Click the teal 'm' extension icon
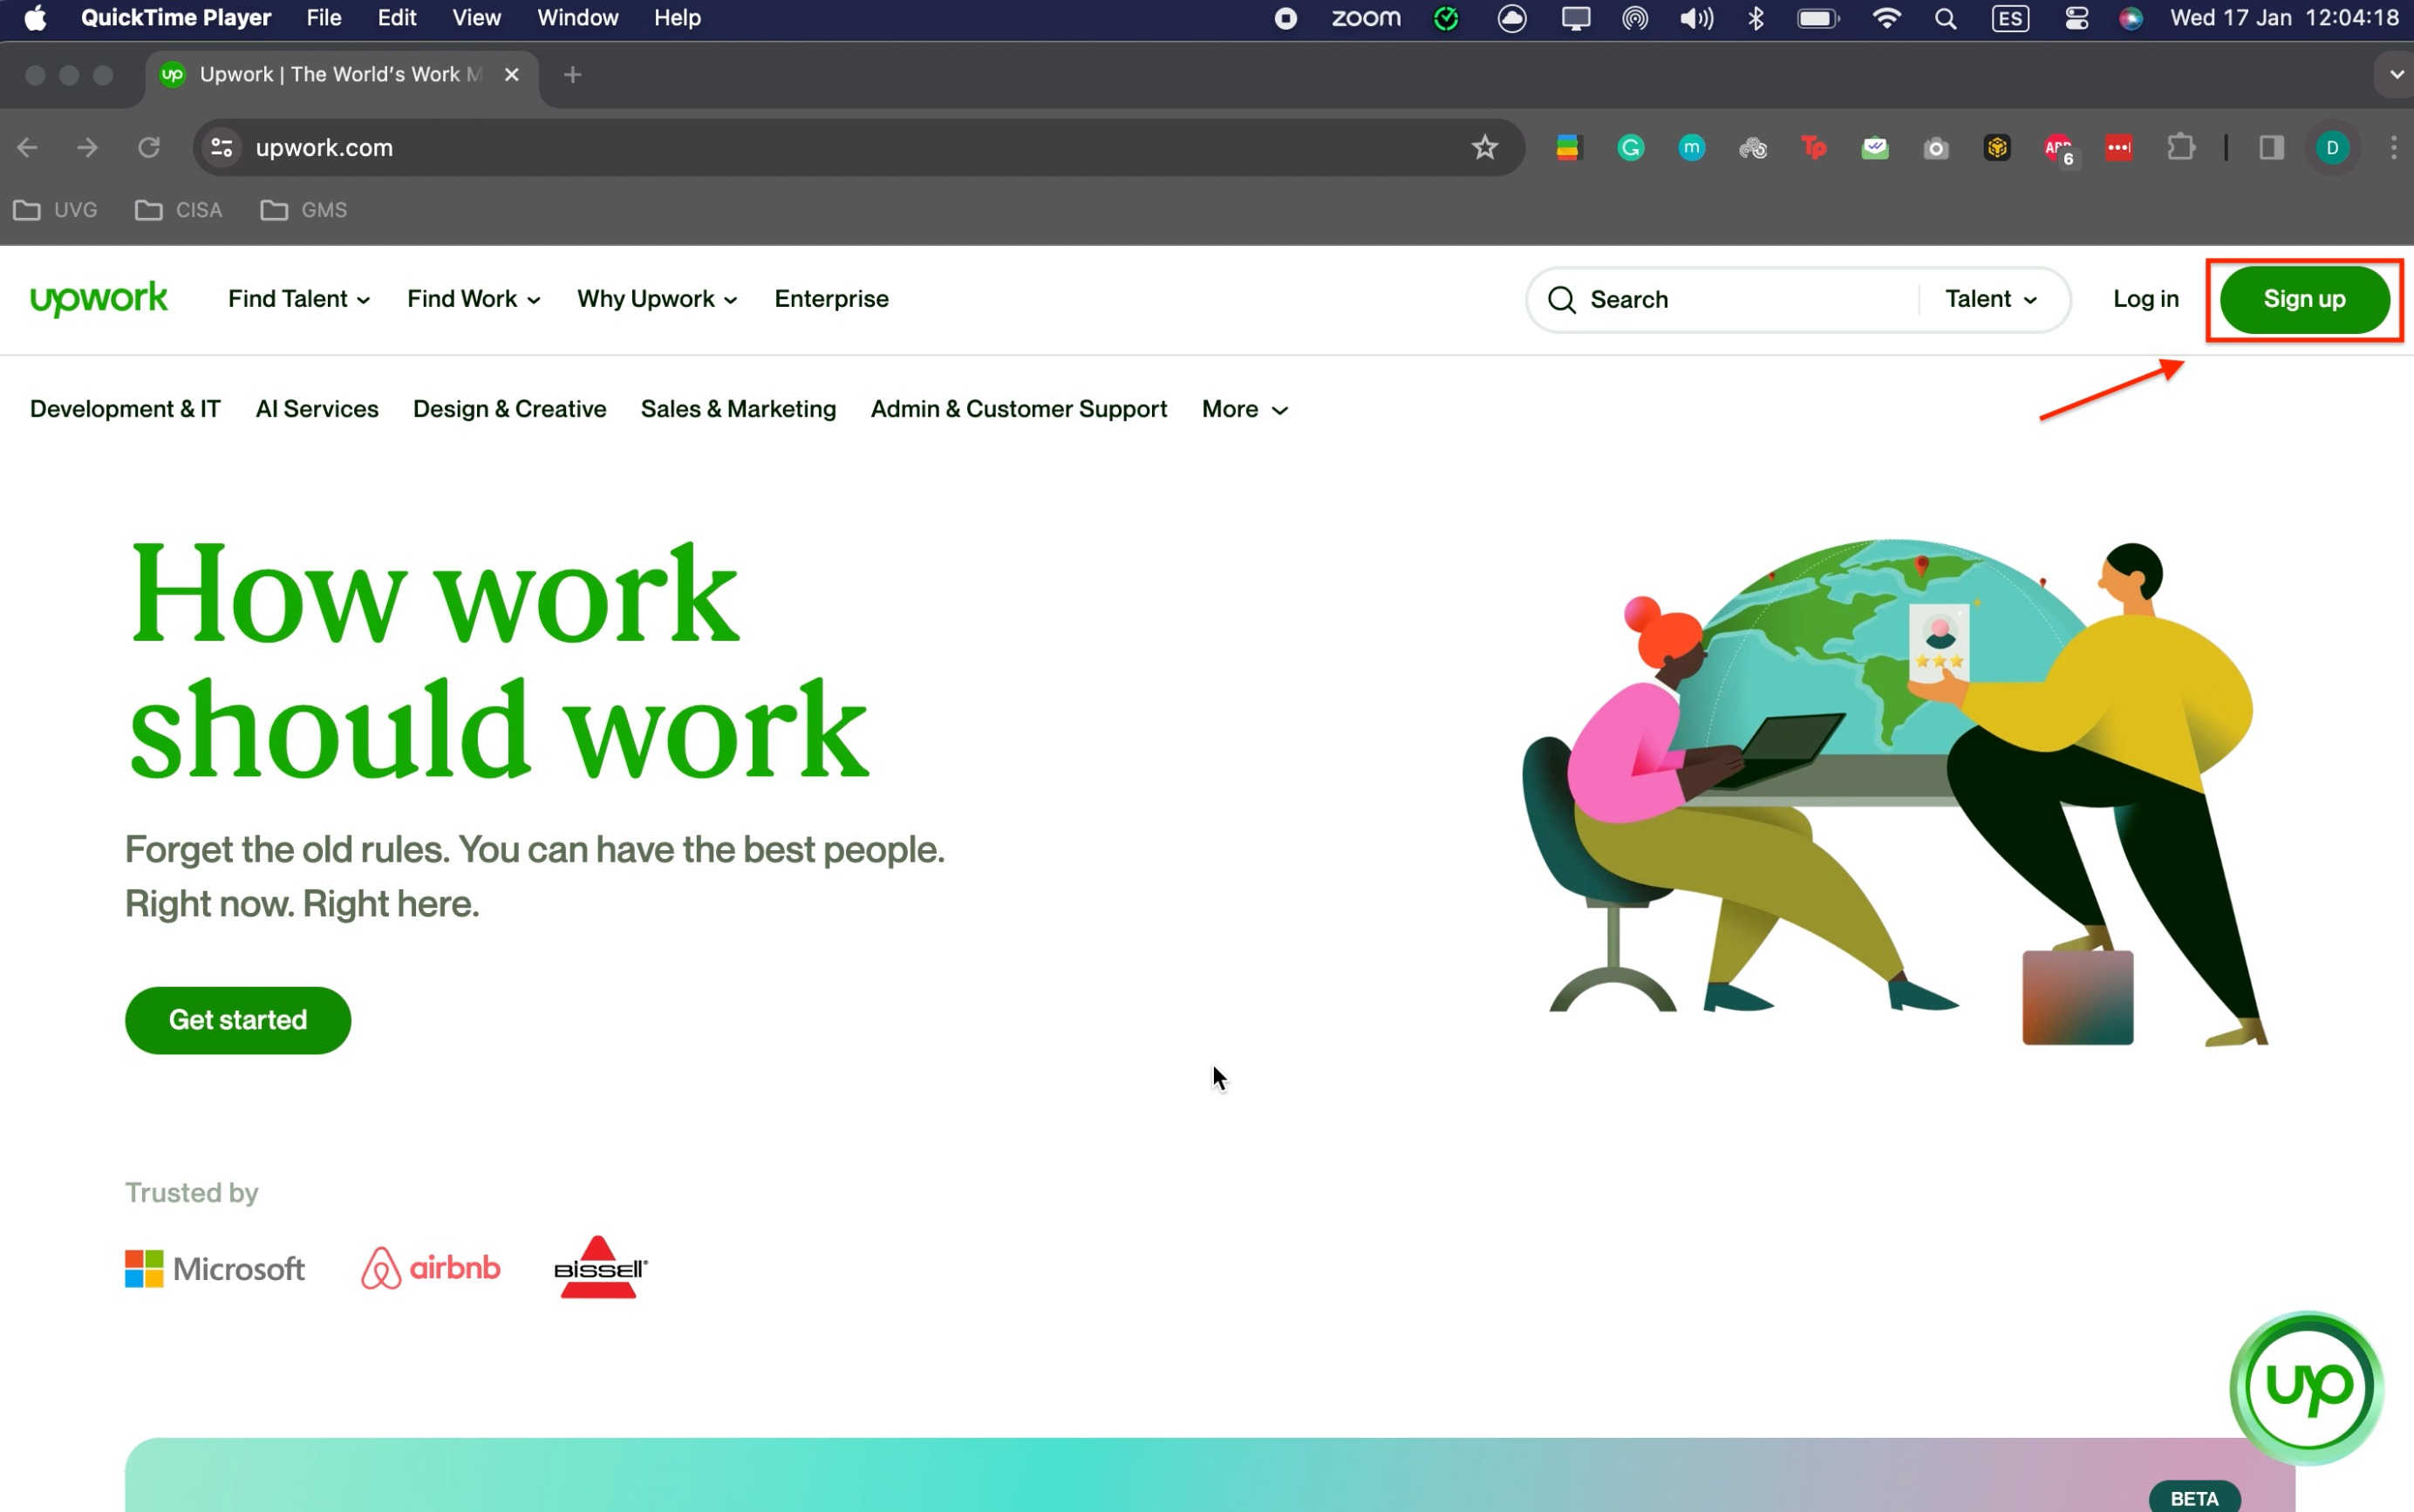Screen dimensions: 2414x1512 tap(1691, 148)
